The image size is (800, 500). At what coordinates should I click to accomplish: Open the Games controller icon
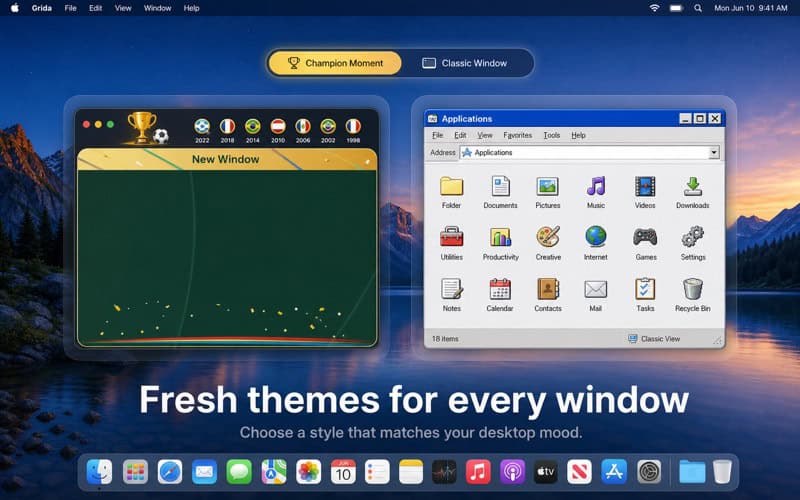(x=645, y=243)
